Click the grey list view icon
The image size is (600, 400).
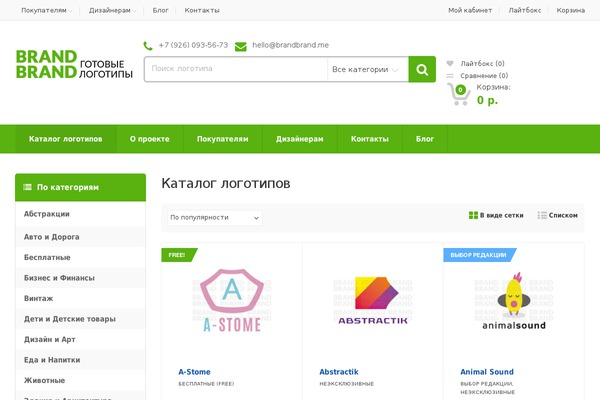click(x=542, y=215)
